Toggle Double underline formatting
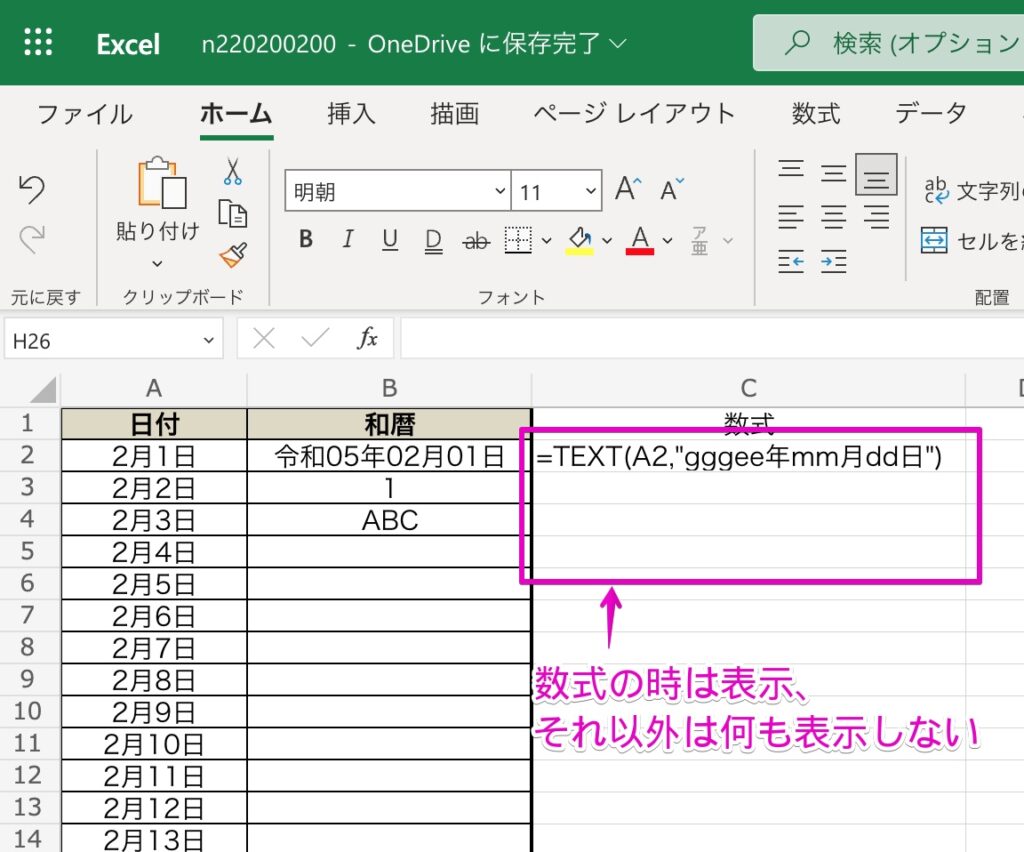 pyautogui.click(x=433, y=240)
